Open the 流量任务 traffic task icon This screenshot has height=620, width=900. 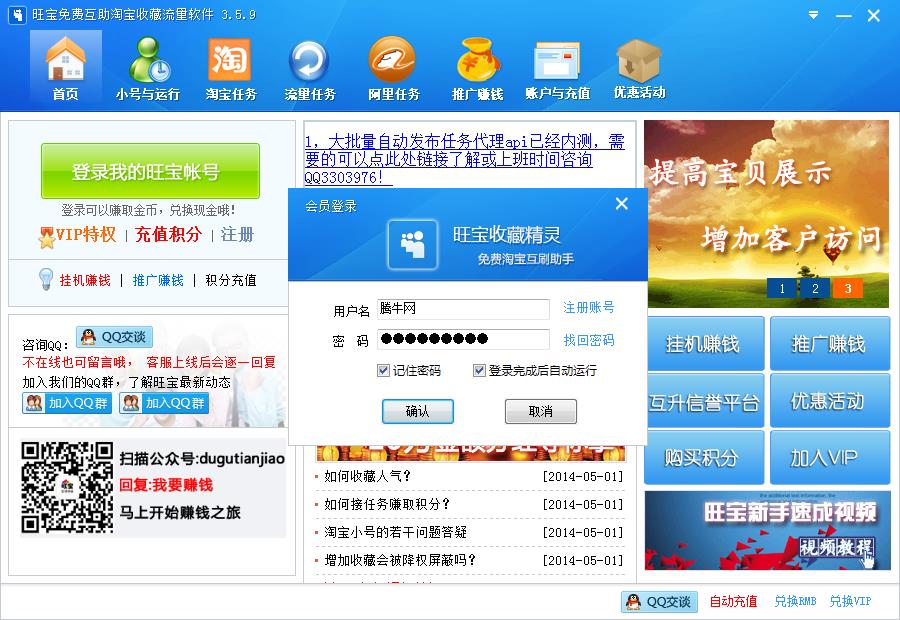click(310, 68)
